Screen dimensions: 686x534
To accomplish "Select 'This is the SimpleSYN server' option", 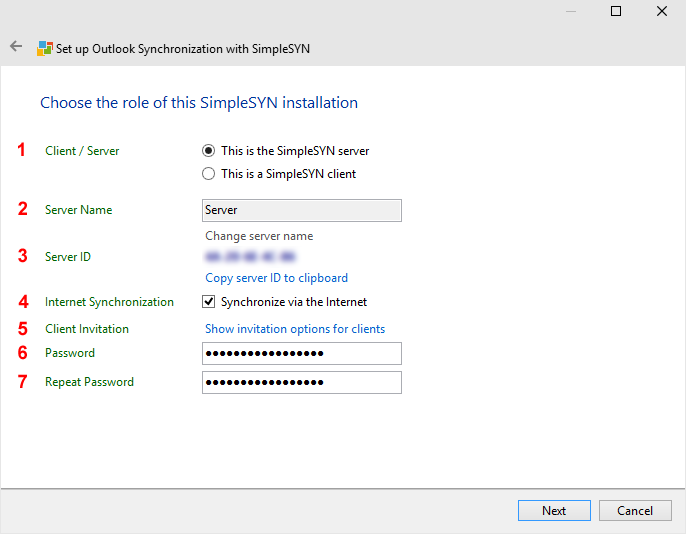I will (x=209, y=151).
